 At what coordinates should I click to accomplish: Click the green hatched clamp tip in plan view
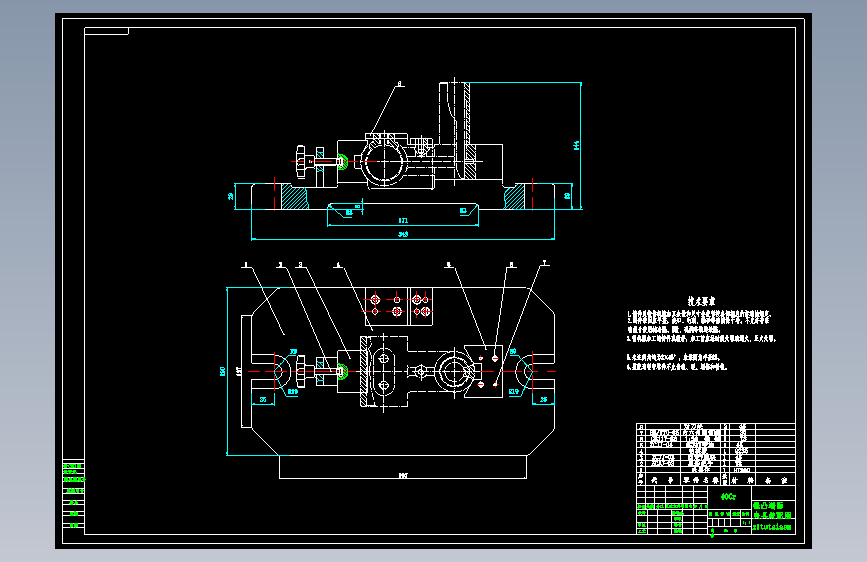[x=343, y=371]
